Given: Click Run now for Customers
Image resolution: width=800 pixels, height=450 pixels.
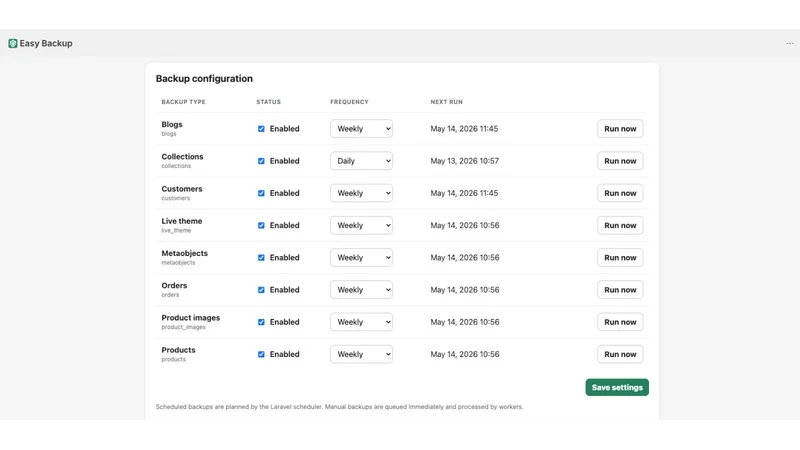Looking at the screenshot, I should 620,193.
